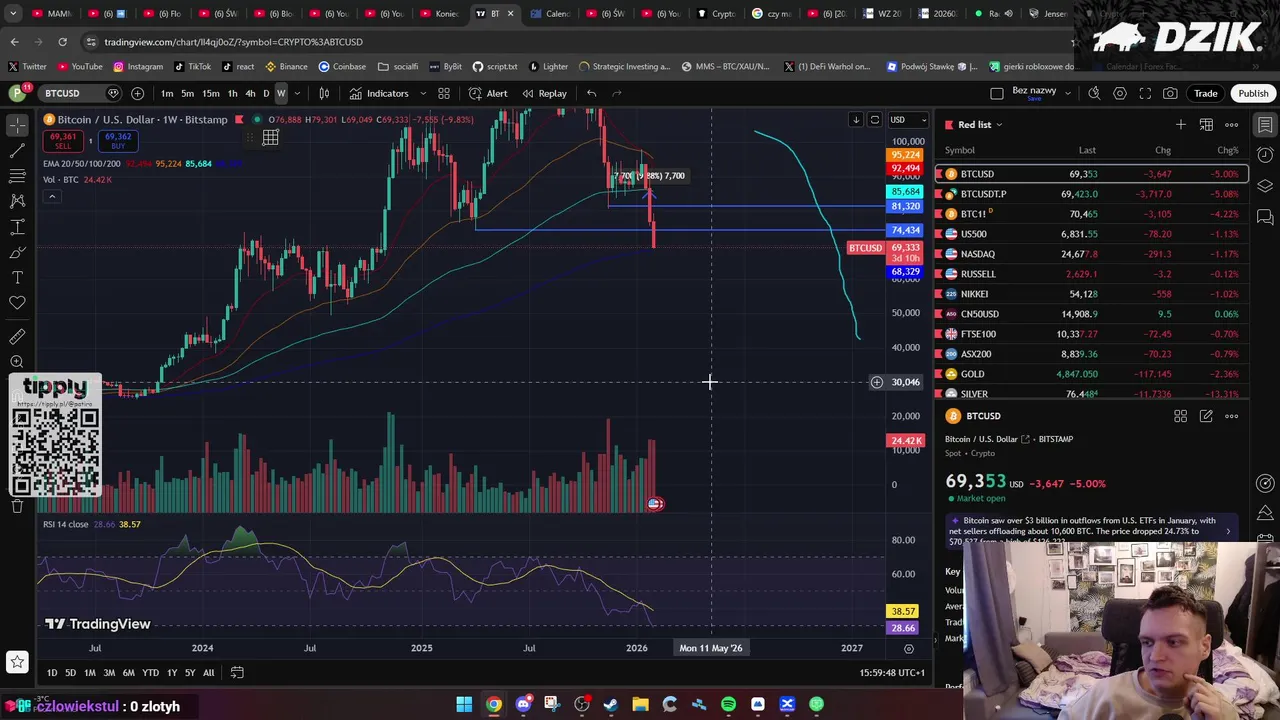Select the US500 row in watchlist
This screenshot has width=1280, height=720.
point(1092,234)
